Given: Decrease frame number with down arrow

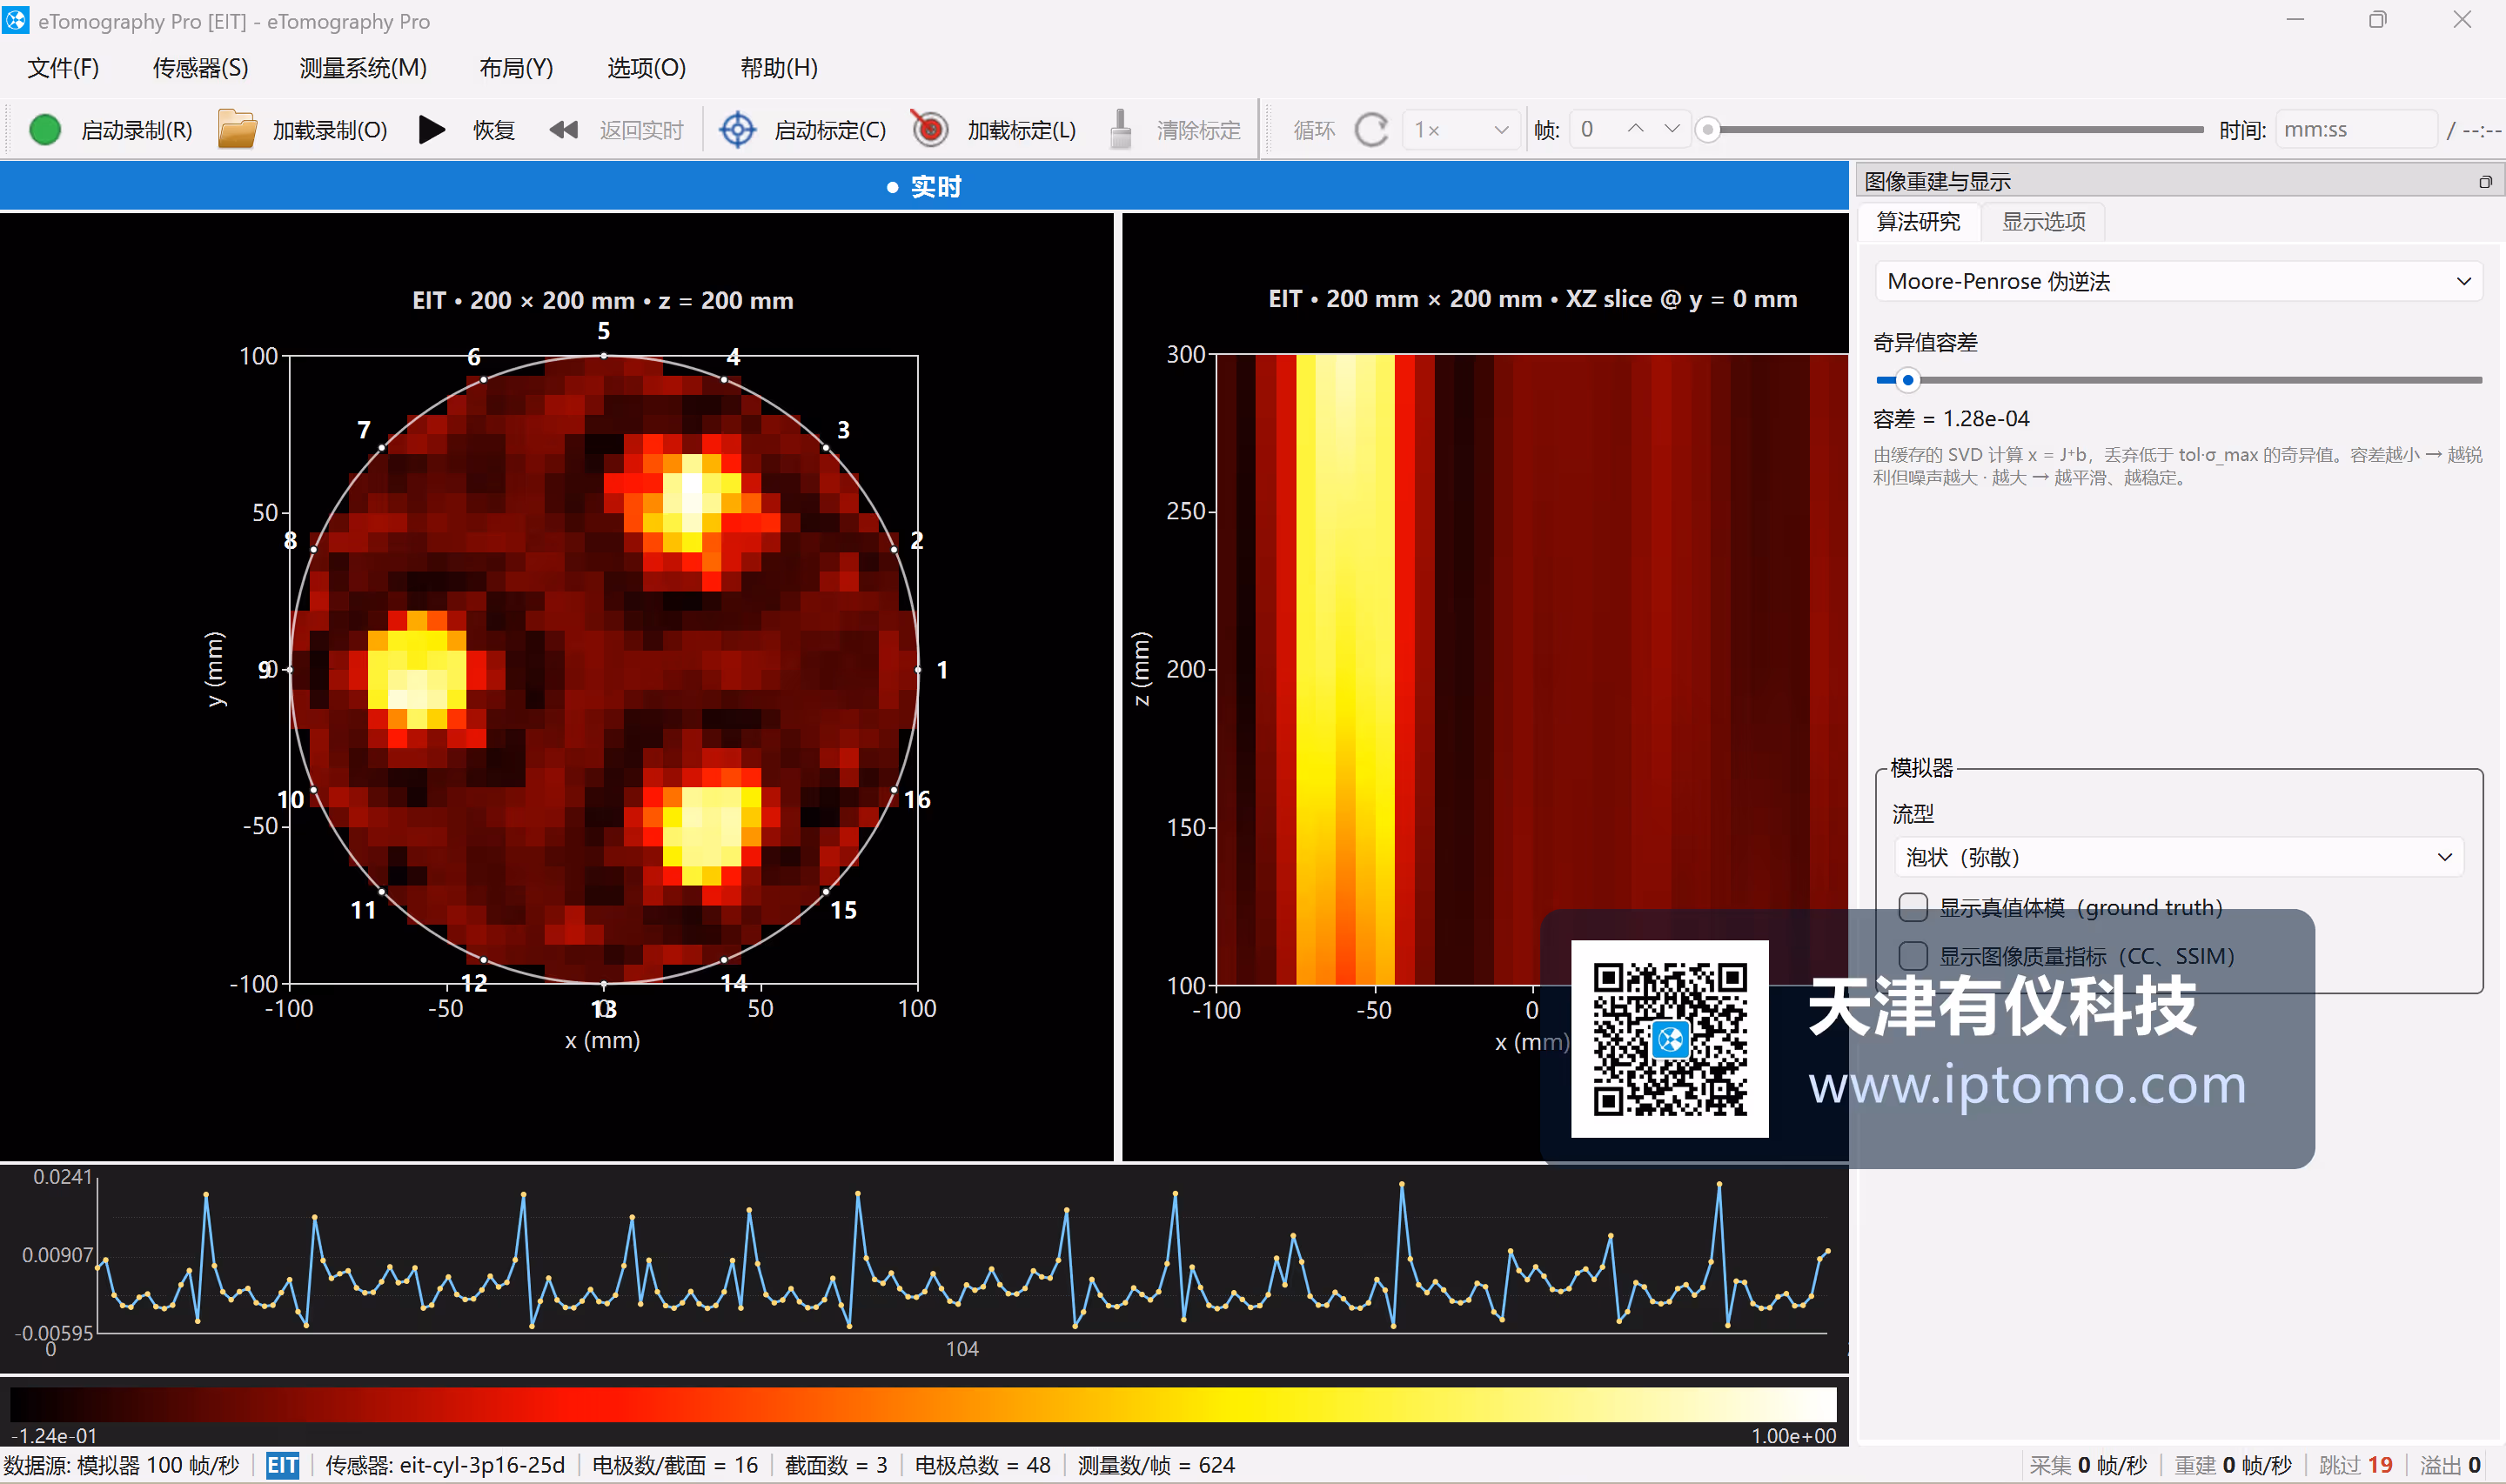Looking at the screenshot, I should (1671, 129).
